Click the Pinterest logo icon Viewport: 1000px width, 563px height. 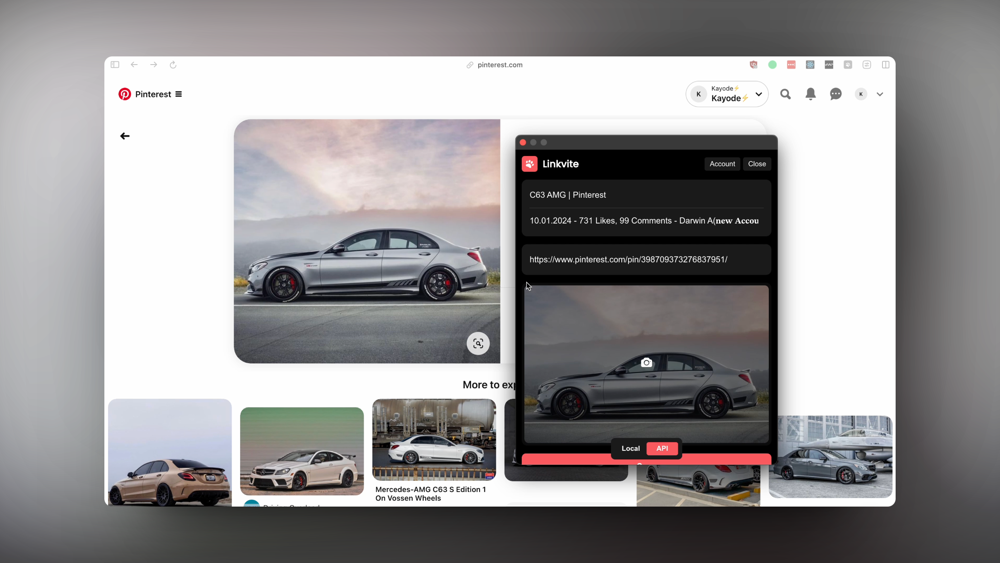pos(124,94)
